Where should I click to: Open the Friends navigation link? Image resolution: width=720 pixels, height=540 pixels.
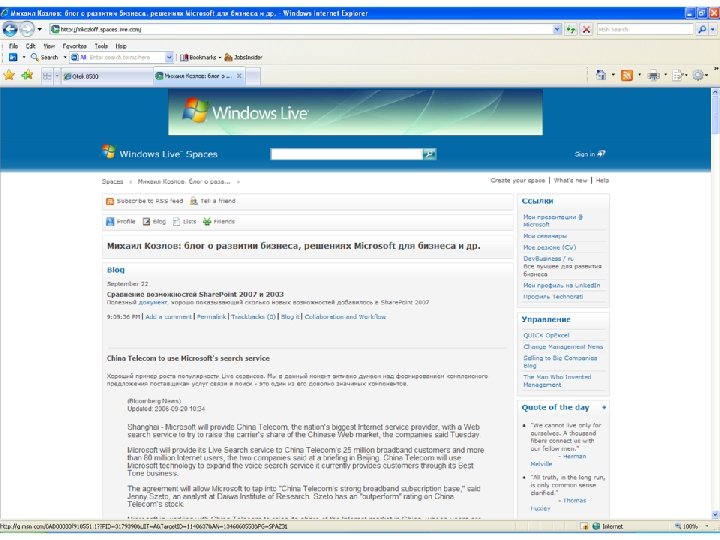coord(219,222)
